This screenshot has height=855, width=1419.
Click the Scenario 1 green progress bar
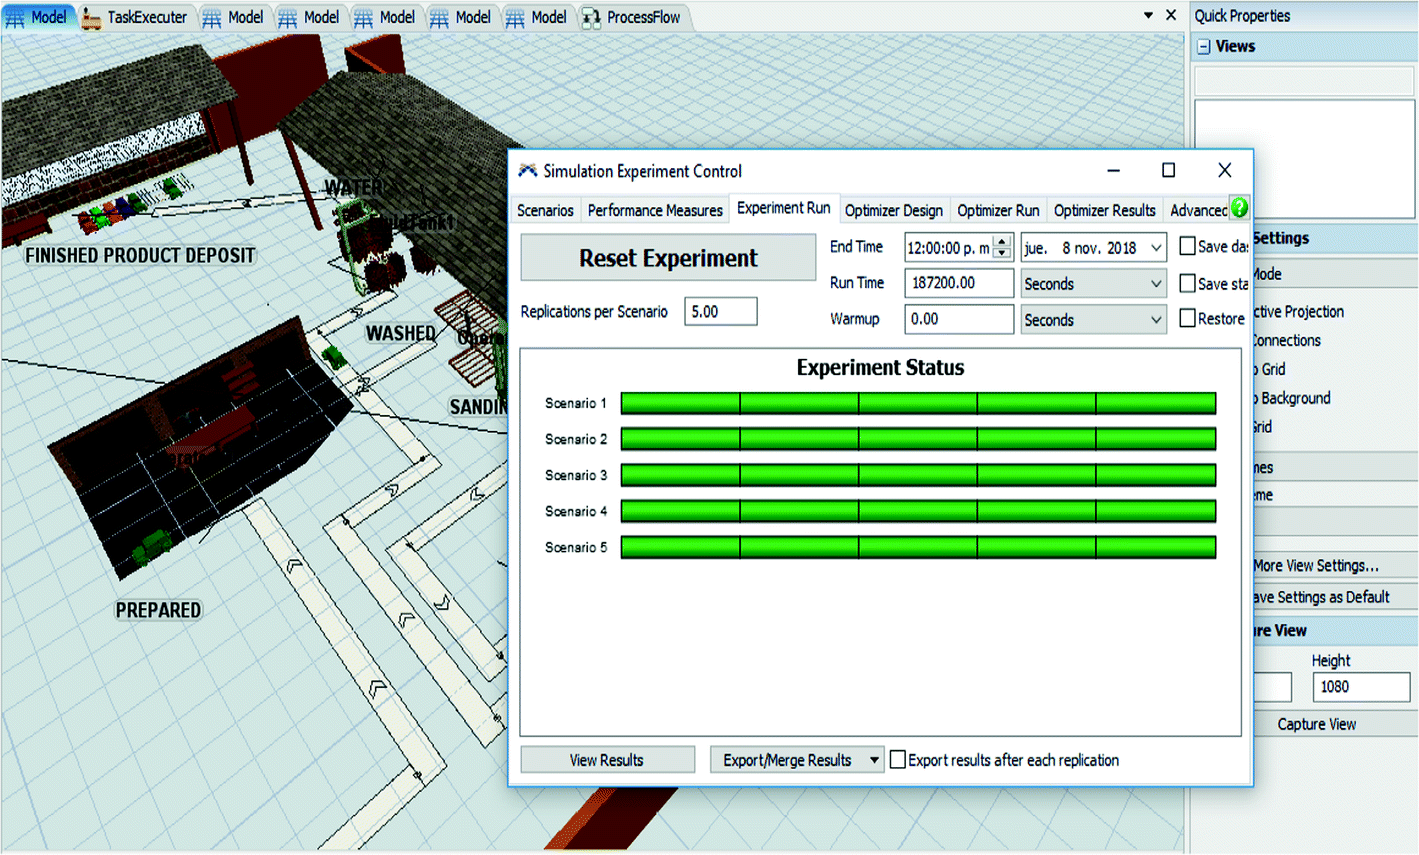tap(918, 403)
